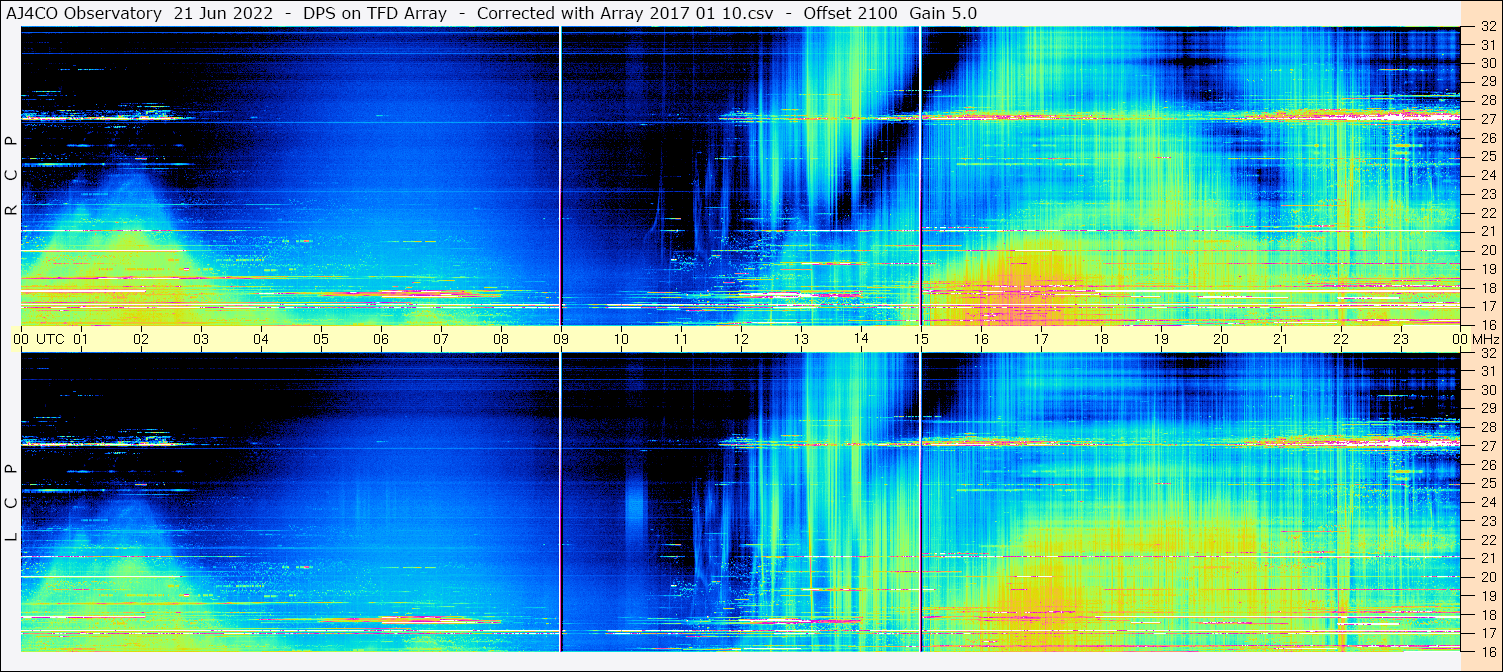
Task: Click the 'MHz' label on time axis
Action: pyautogui.click(x=1485, y=339)
